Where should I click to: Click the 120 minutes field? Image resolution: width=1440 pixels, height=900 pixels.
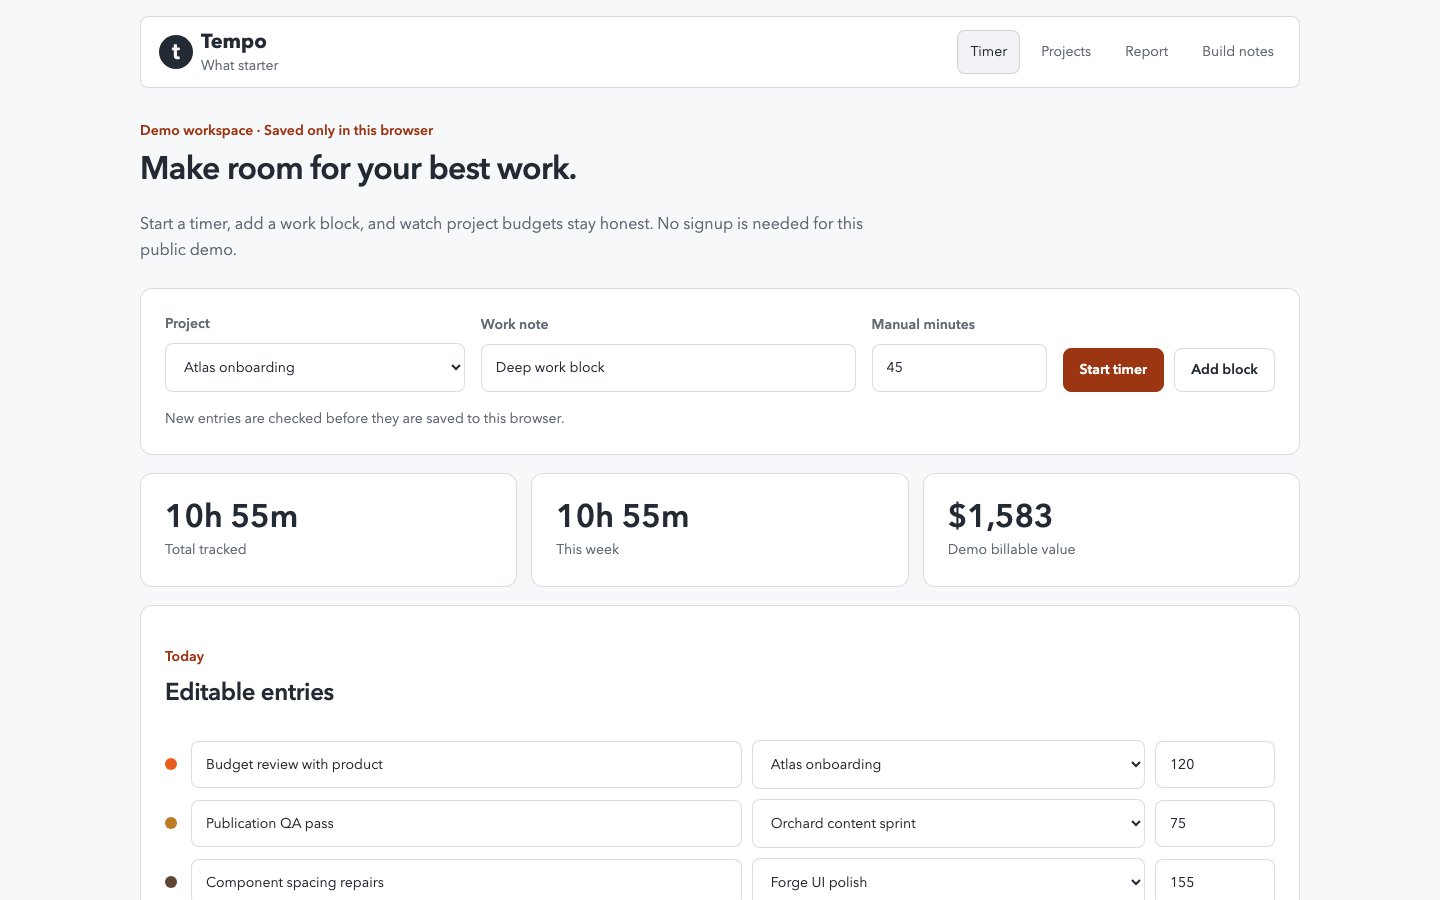click(1215, 764)
